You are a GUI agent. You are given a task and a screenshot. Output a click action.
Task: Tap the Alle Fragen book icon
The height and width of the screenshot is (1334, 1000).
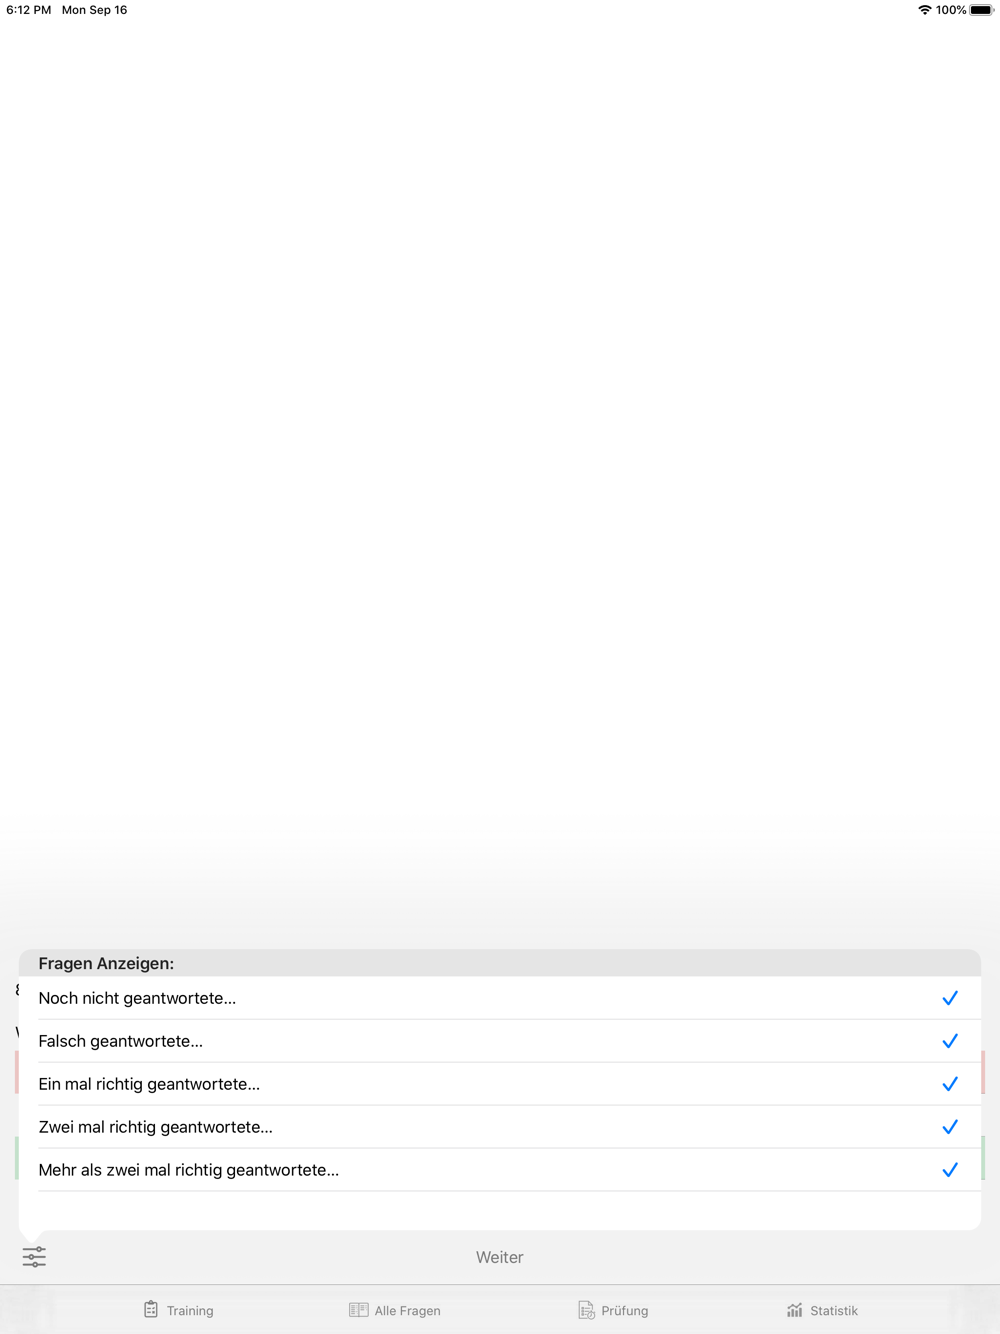coord(358,1310)
